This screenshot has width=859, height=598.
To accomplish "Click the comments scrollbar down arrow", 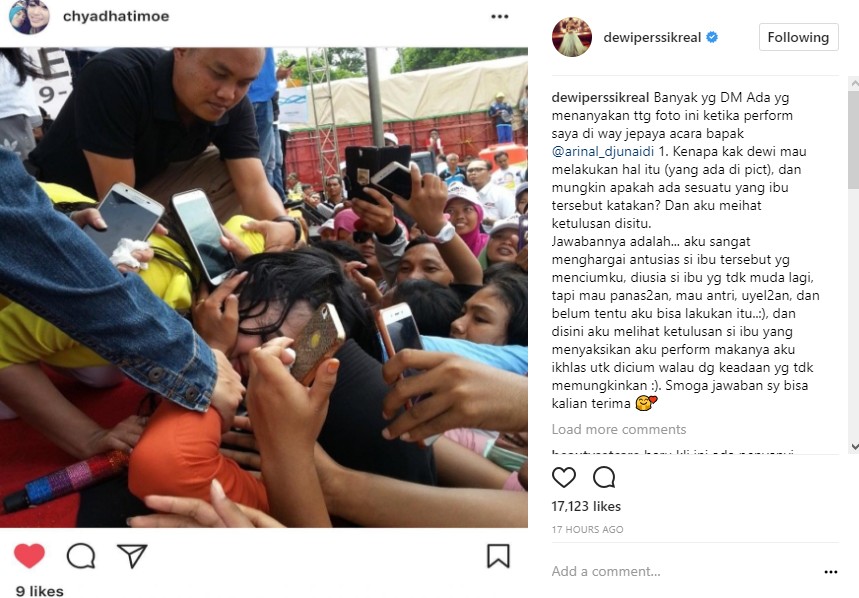I will click(x=854, y=447).
